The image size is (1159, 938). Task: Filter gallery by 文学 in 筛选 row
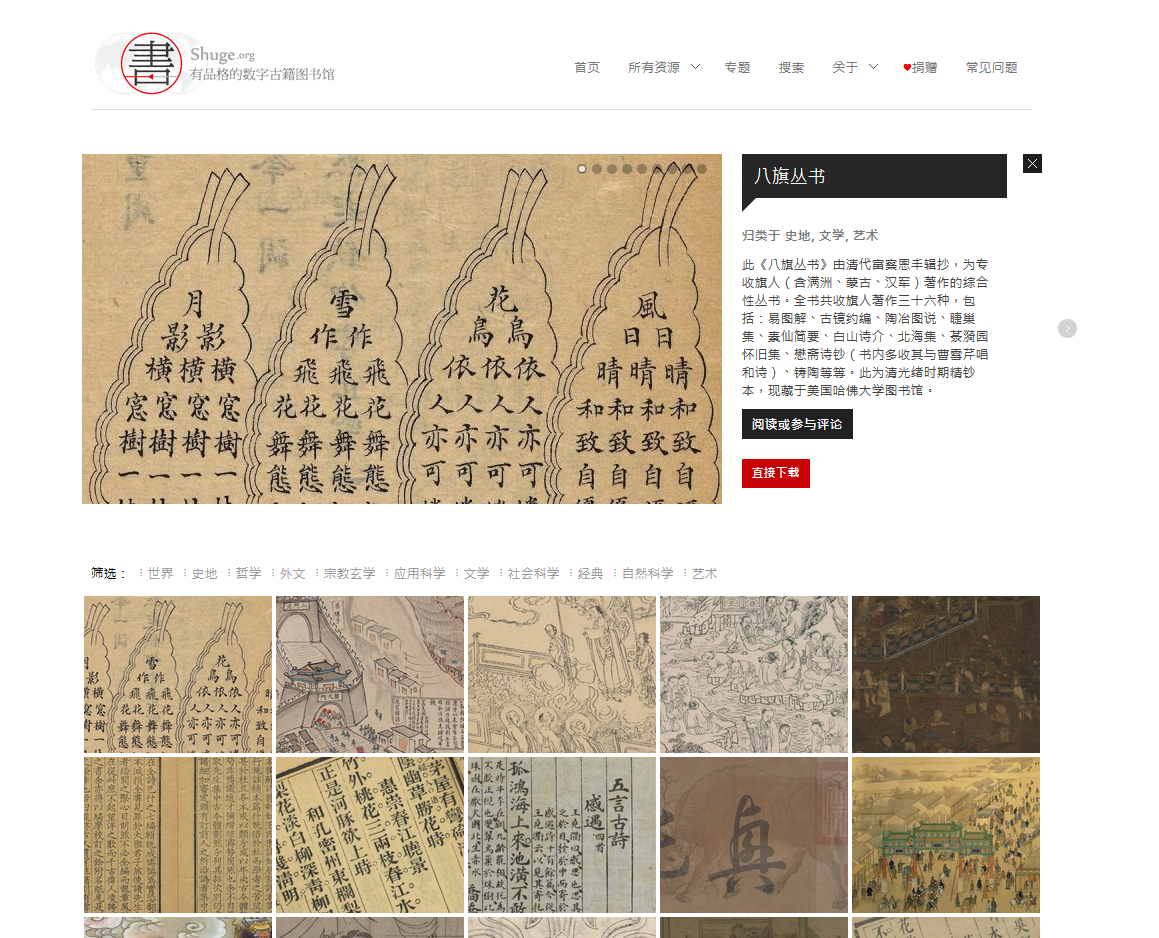477,574
